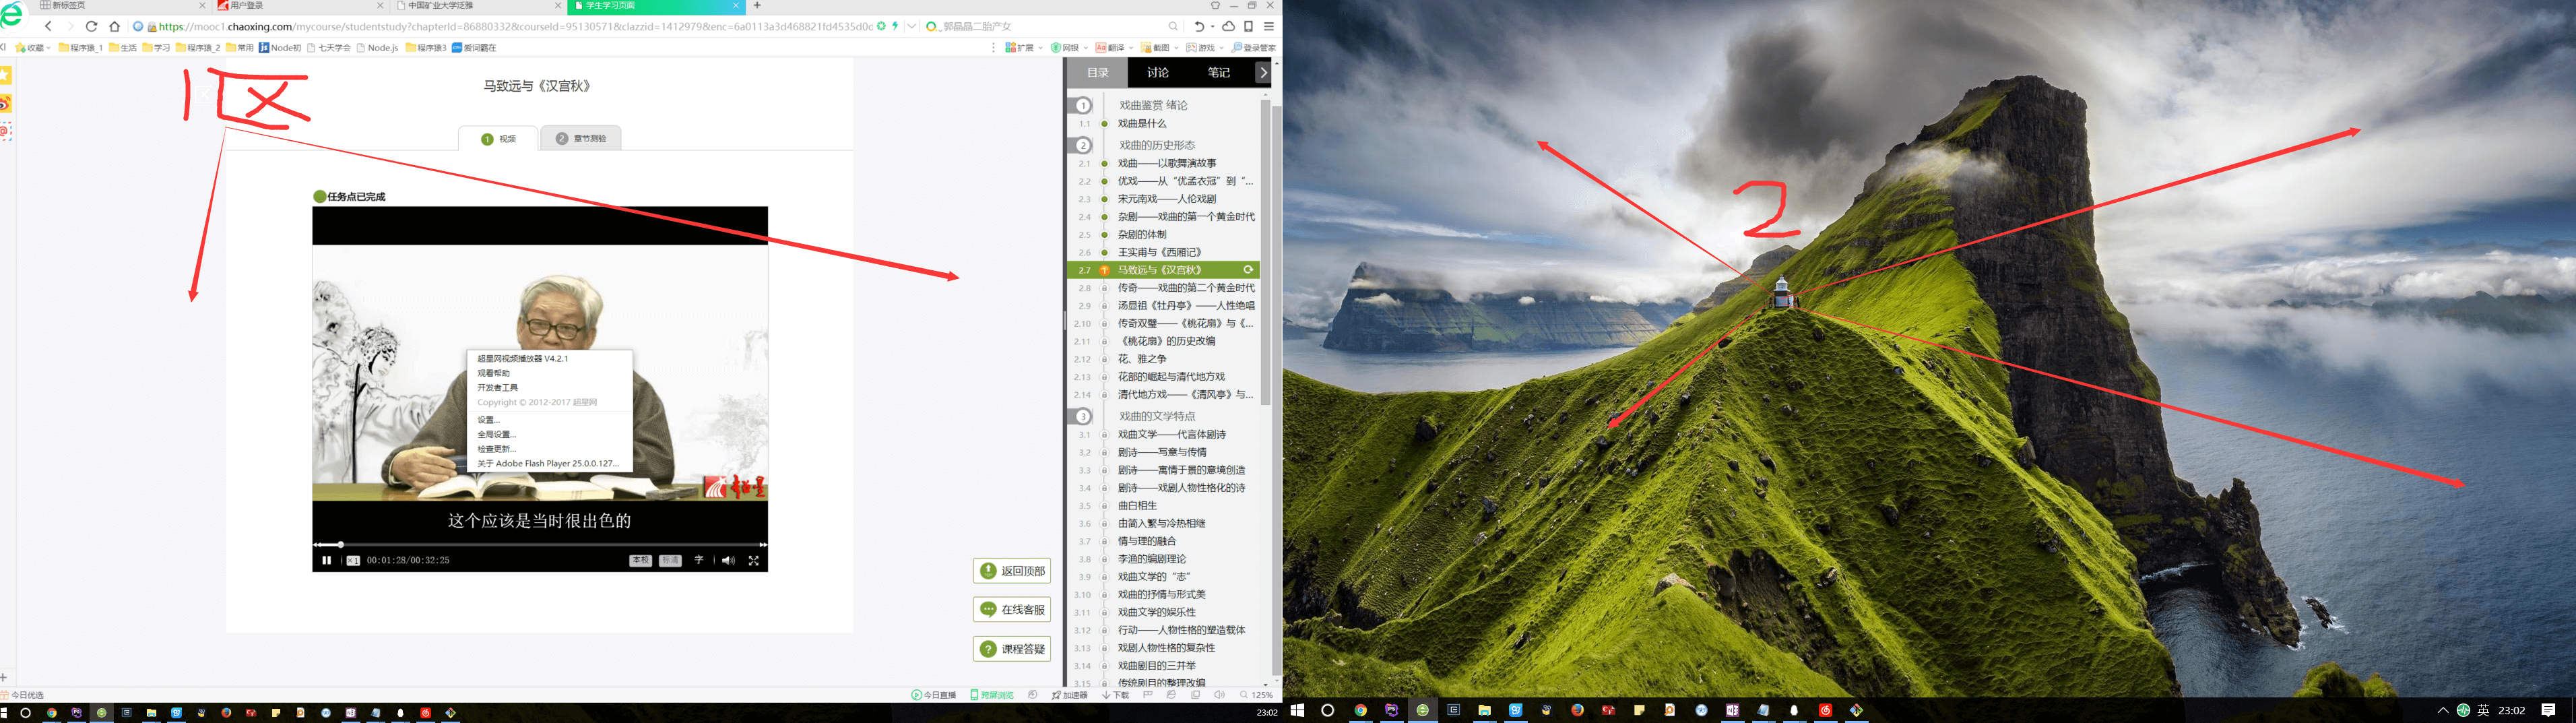Click 登录管家 in bookmarks bar
Screen dimensions: 2576x723
pos(1253,48)
